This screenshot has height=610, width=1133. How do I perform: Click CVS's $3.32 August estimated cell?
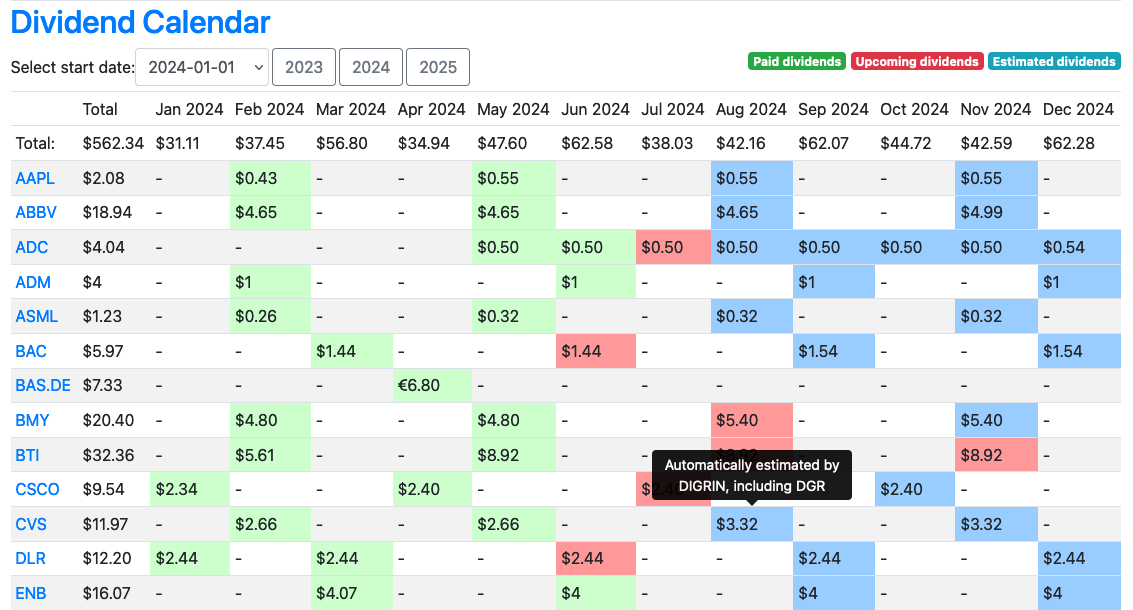coord(752,524)
